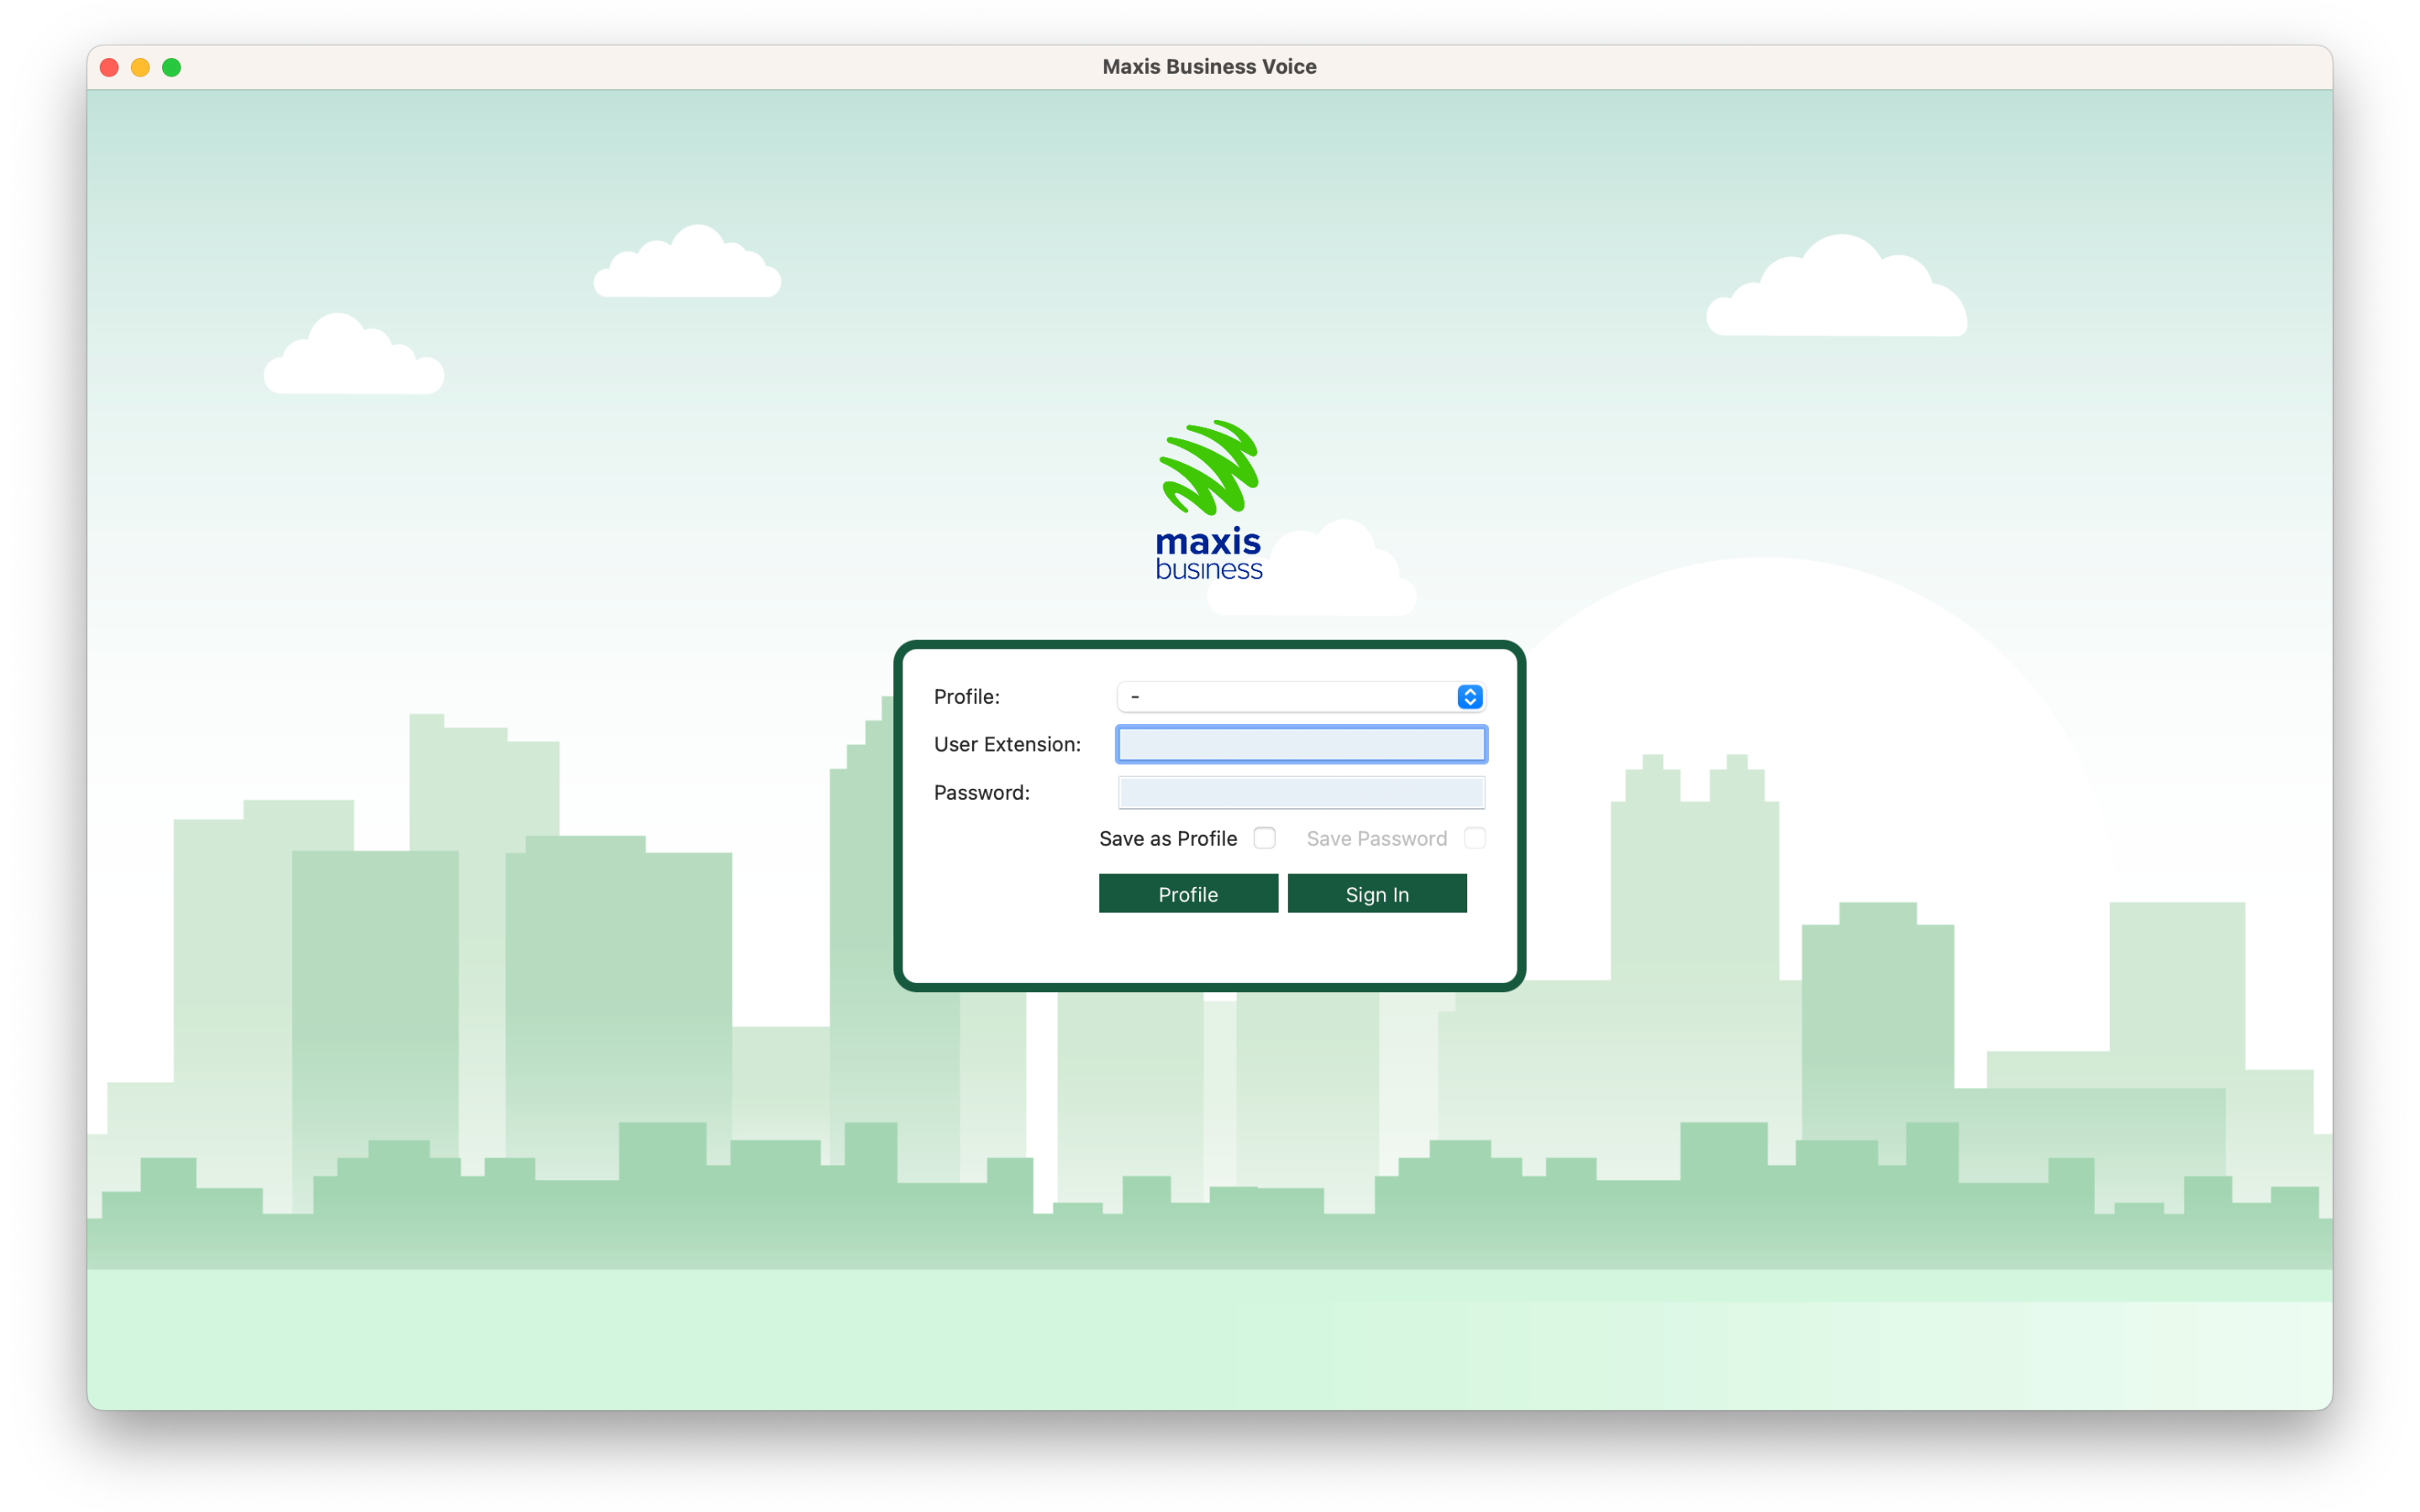Click the green Profile button
This screenshot has width=2420, height=1512.
(1188, 894)
